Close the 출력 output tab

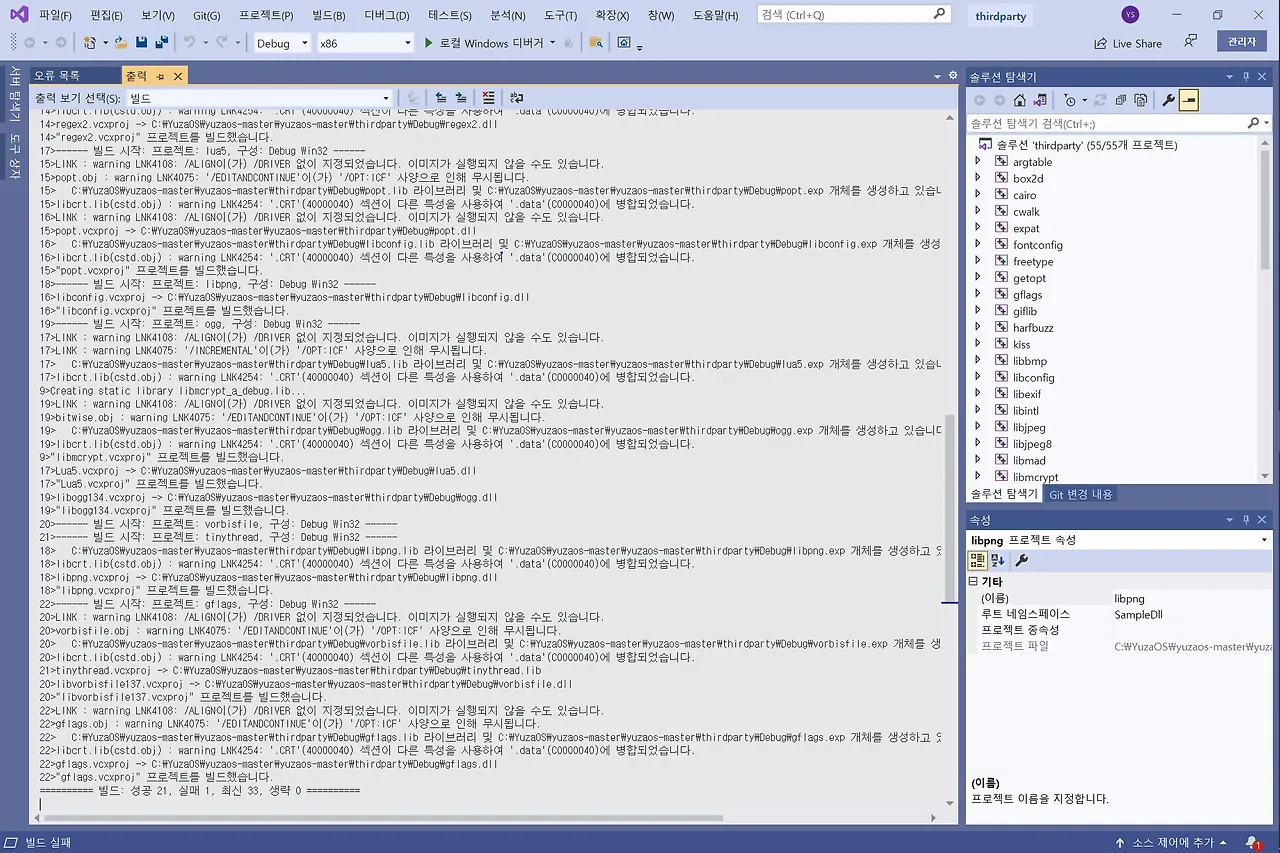click(178, 76)
